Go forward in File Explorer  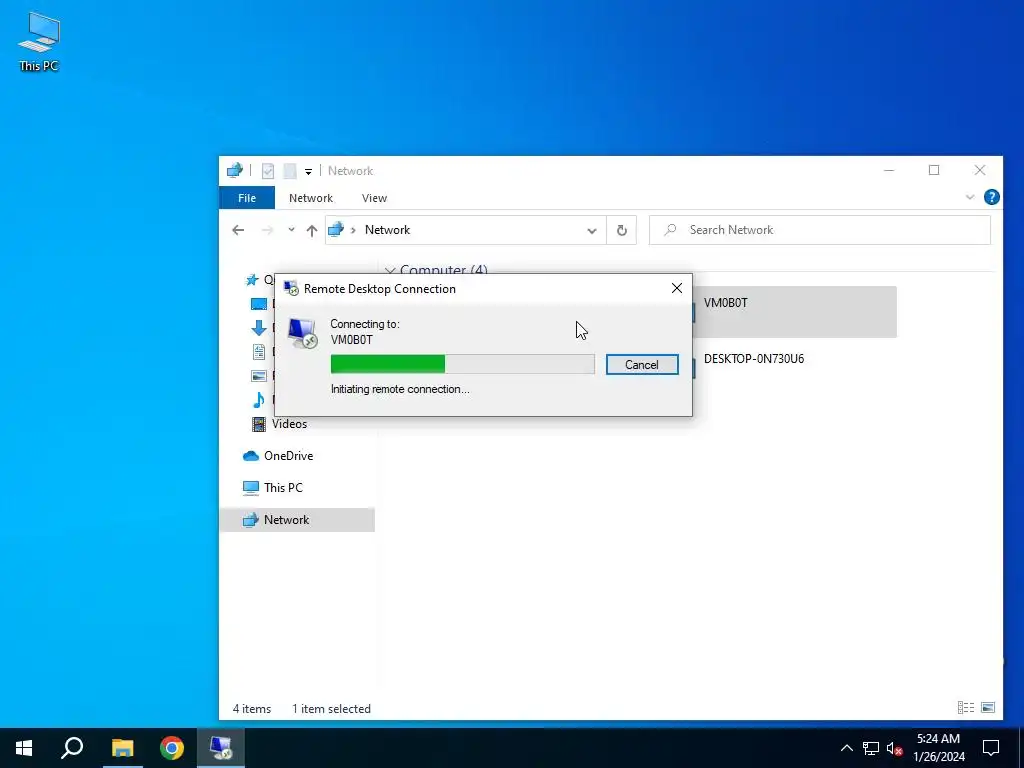click(267, 230)
